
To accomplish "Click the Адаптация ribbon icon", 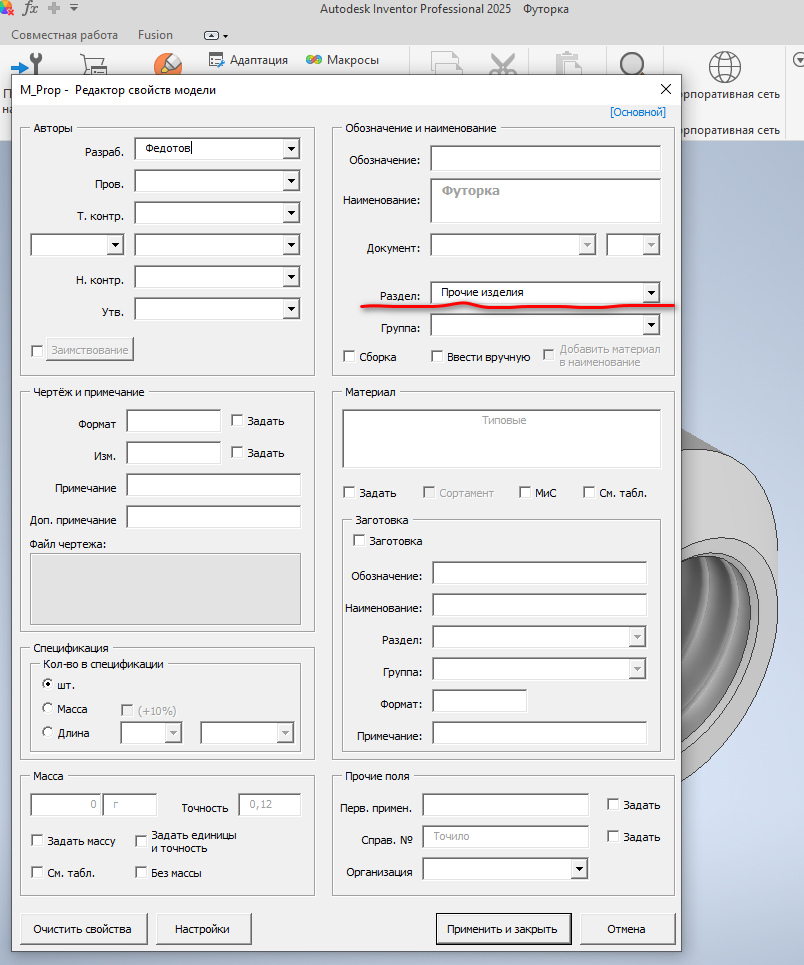I will (216, 60).
